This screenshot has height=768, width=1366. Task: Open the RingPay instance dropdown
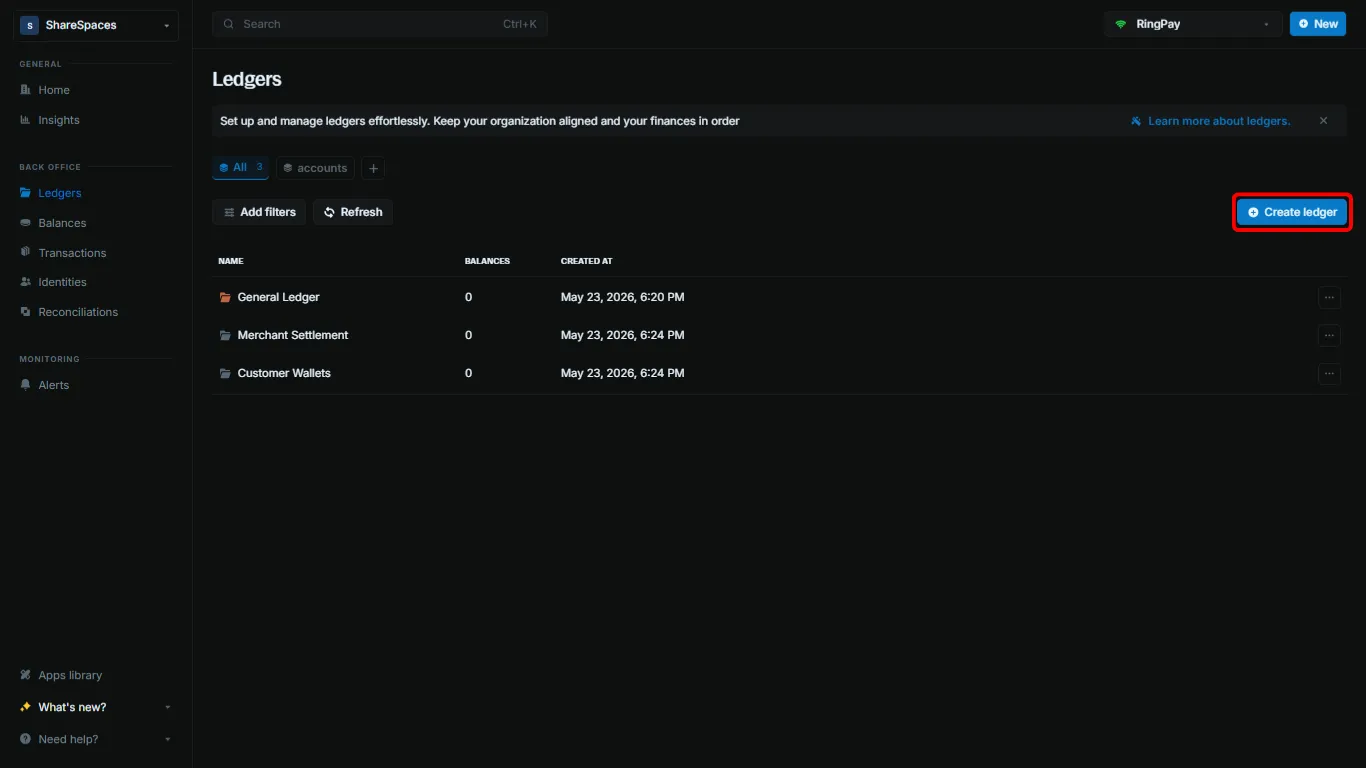click(1193, 24)
